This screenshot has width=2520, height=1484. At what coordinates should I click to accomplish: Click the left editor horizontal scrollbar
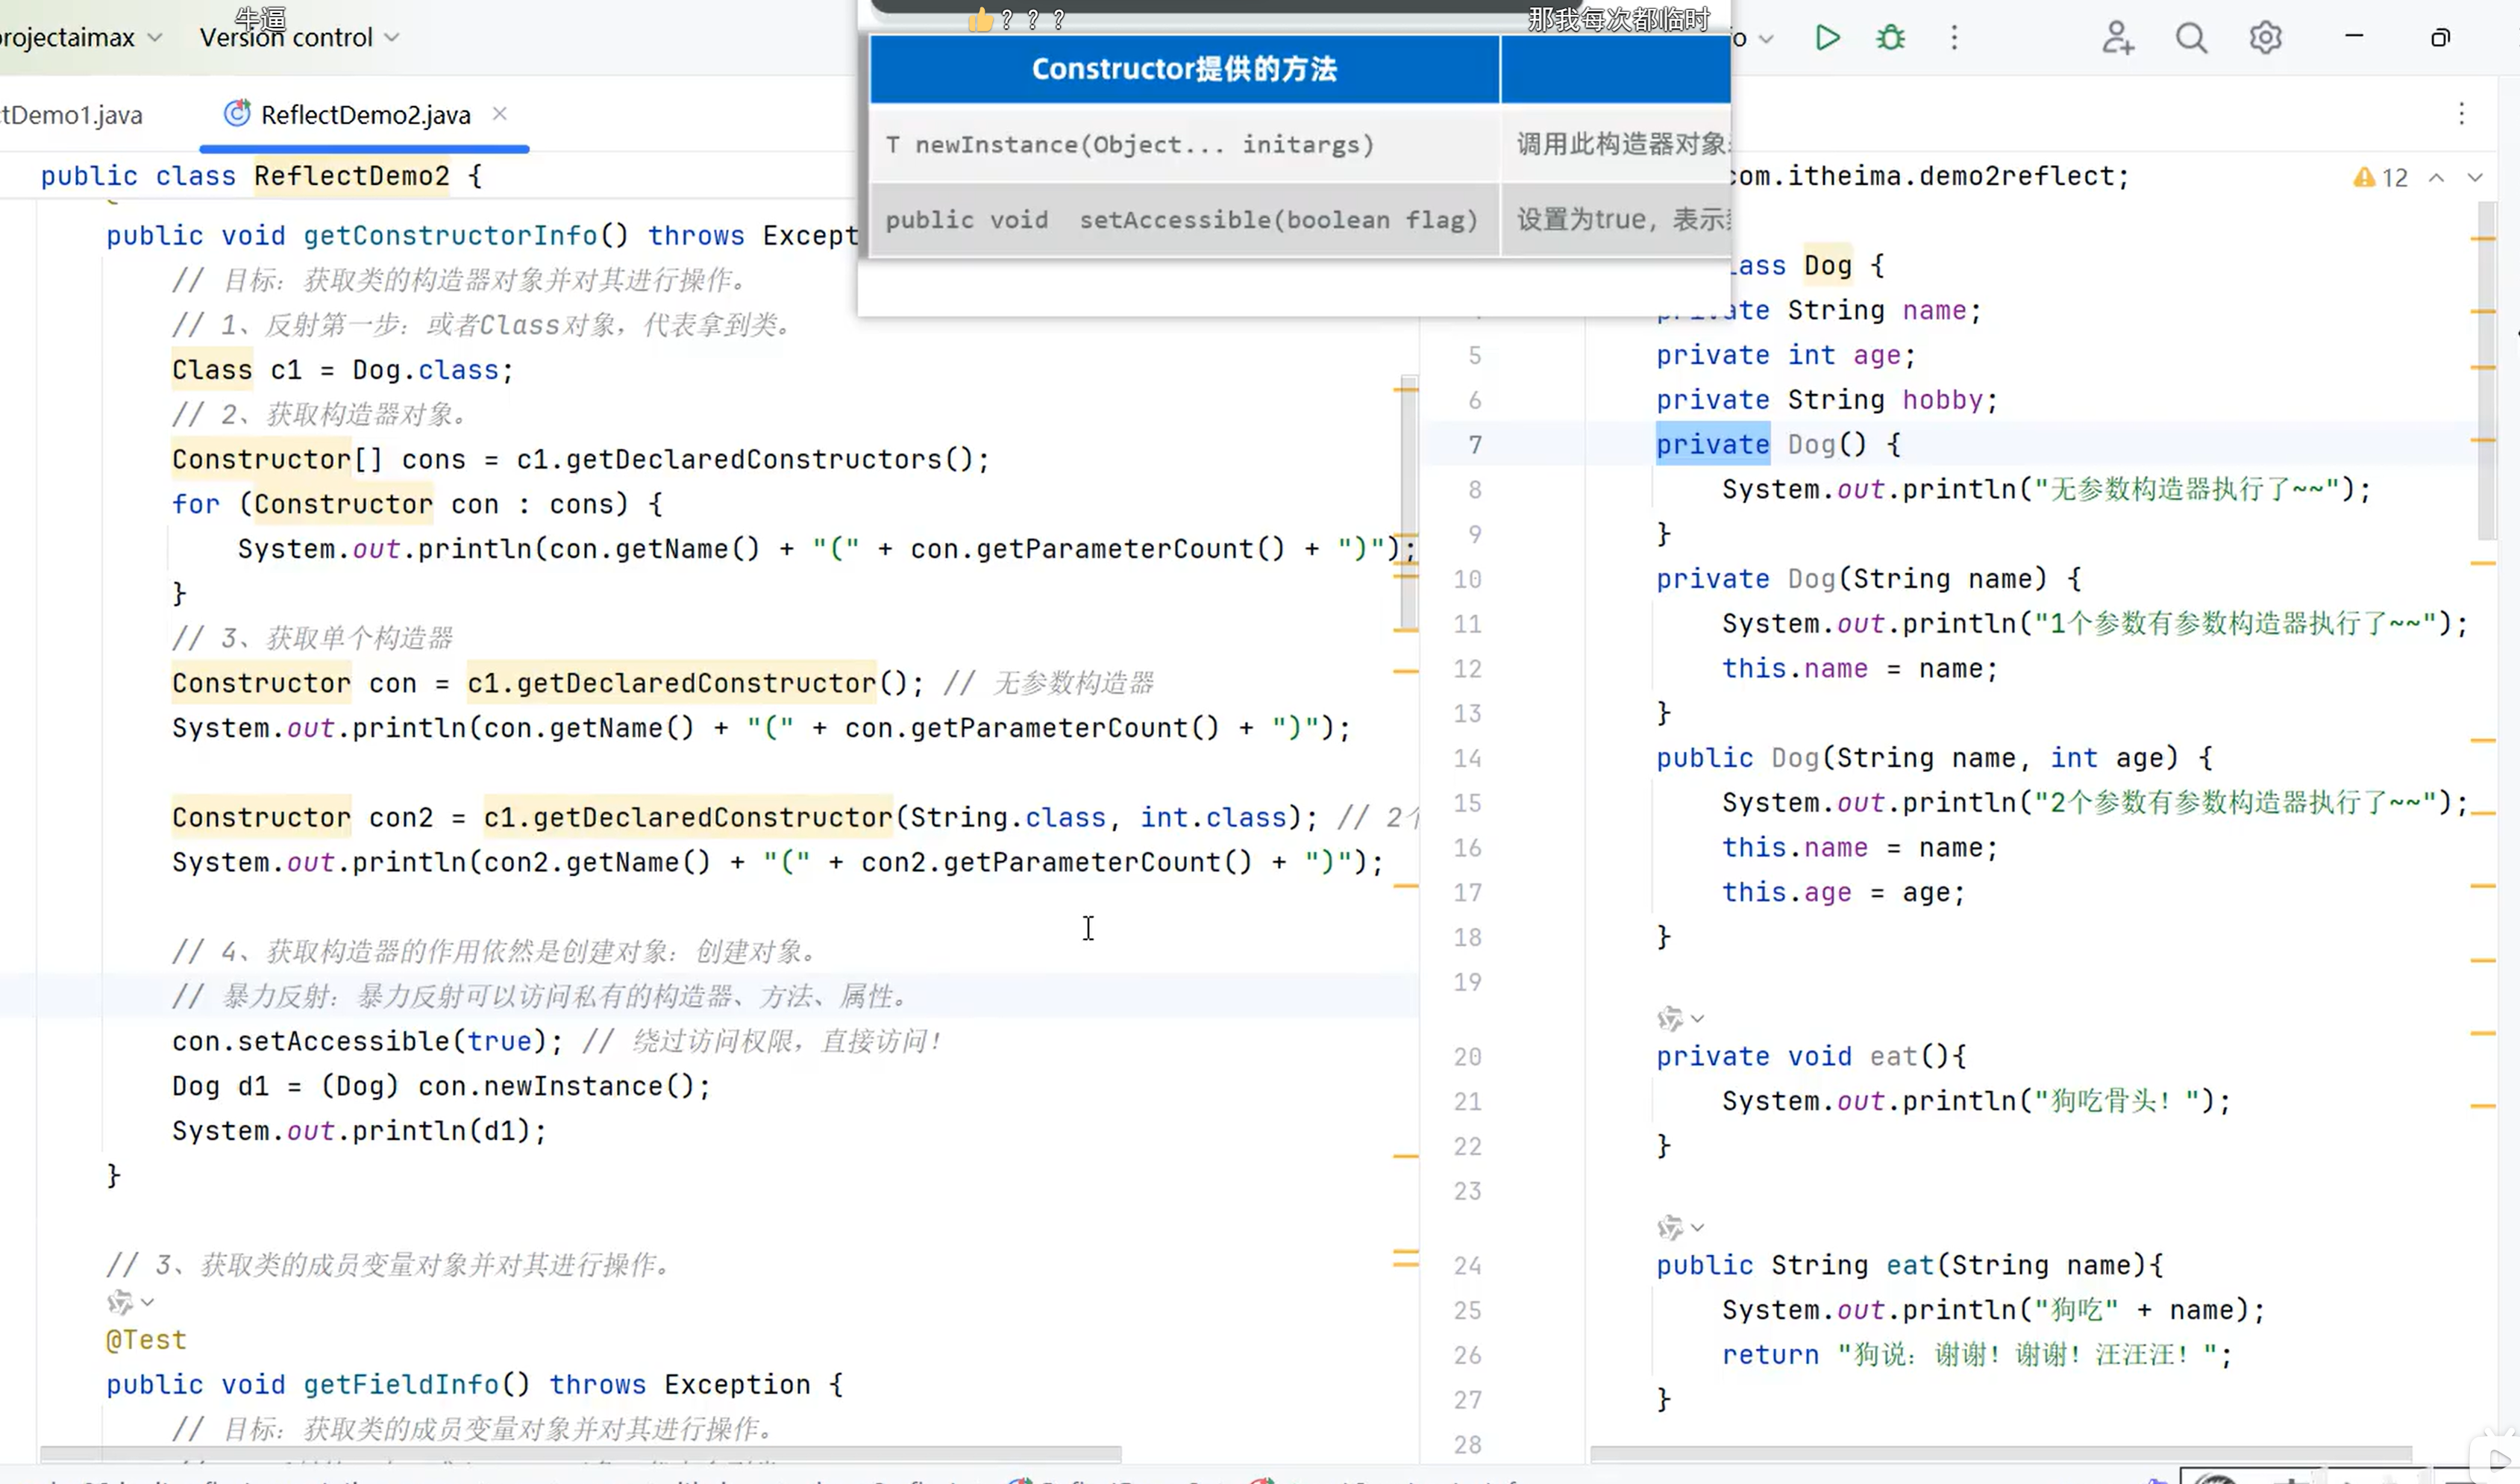580,1453
